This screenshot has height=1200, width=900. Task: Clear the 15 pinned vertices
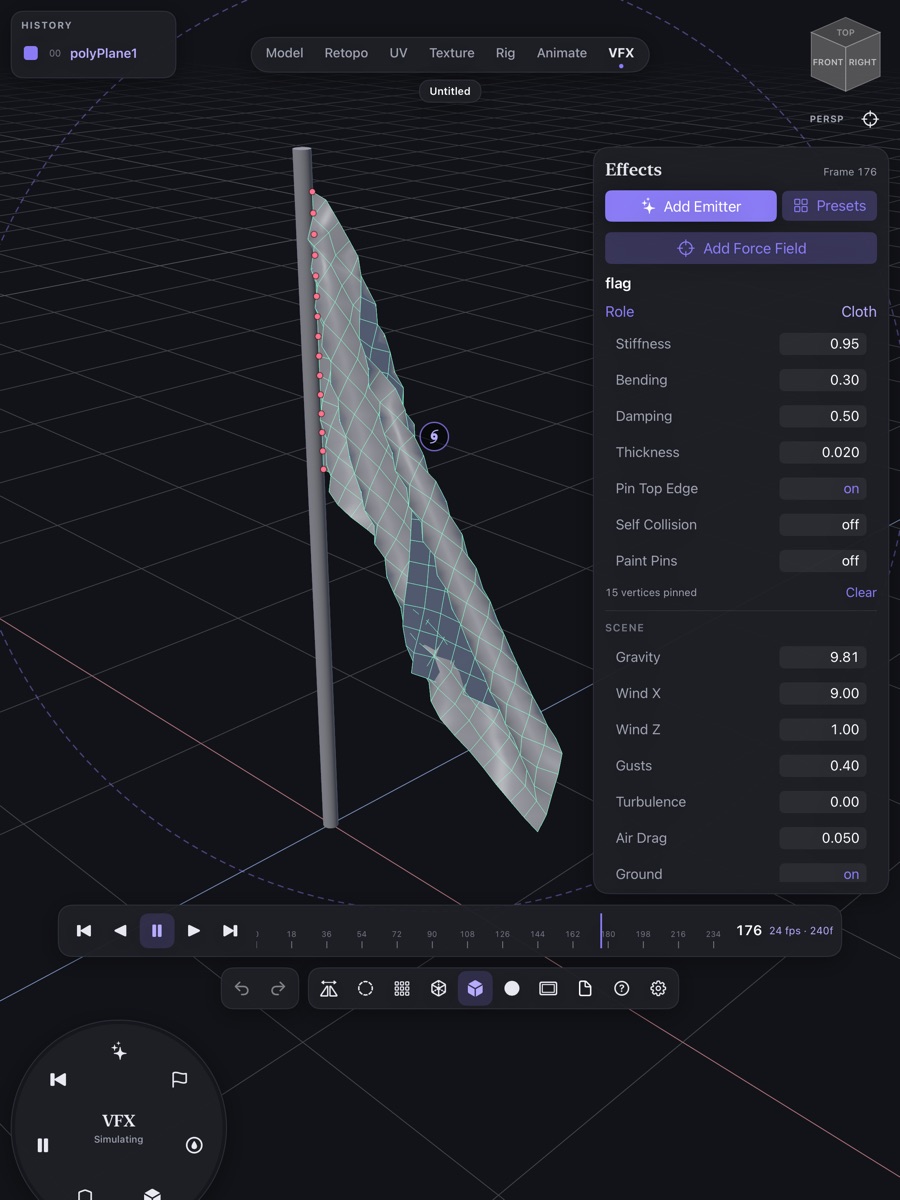click(x=861, y=592)
